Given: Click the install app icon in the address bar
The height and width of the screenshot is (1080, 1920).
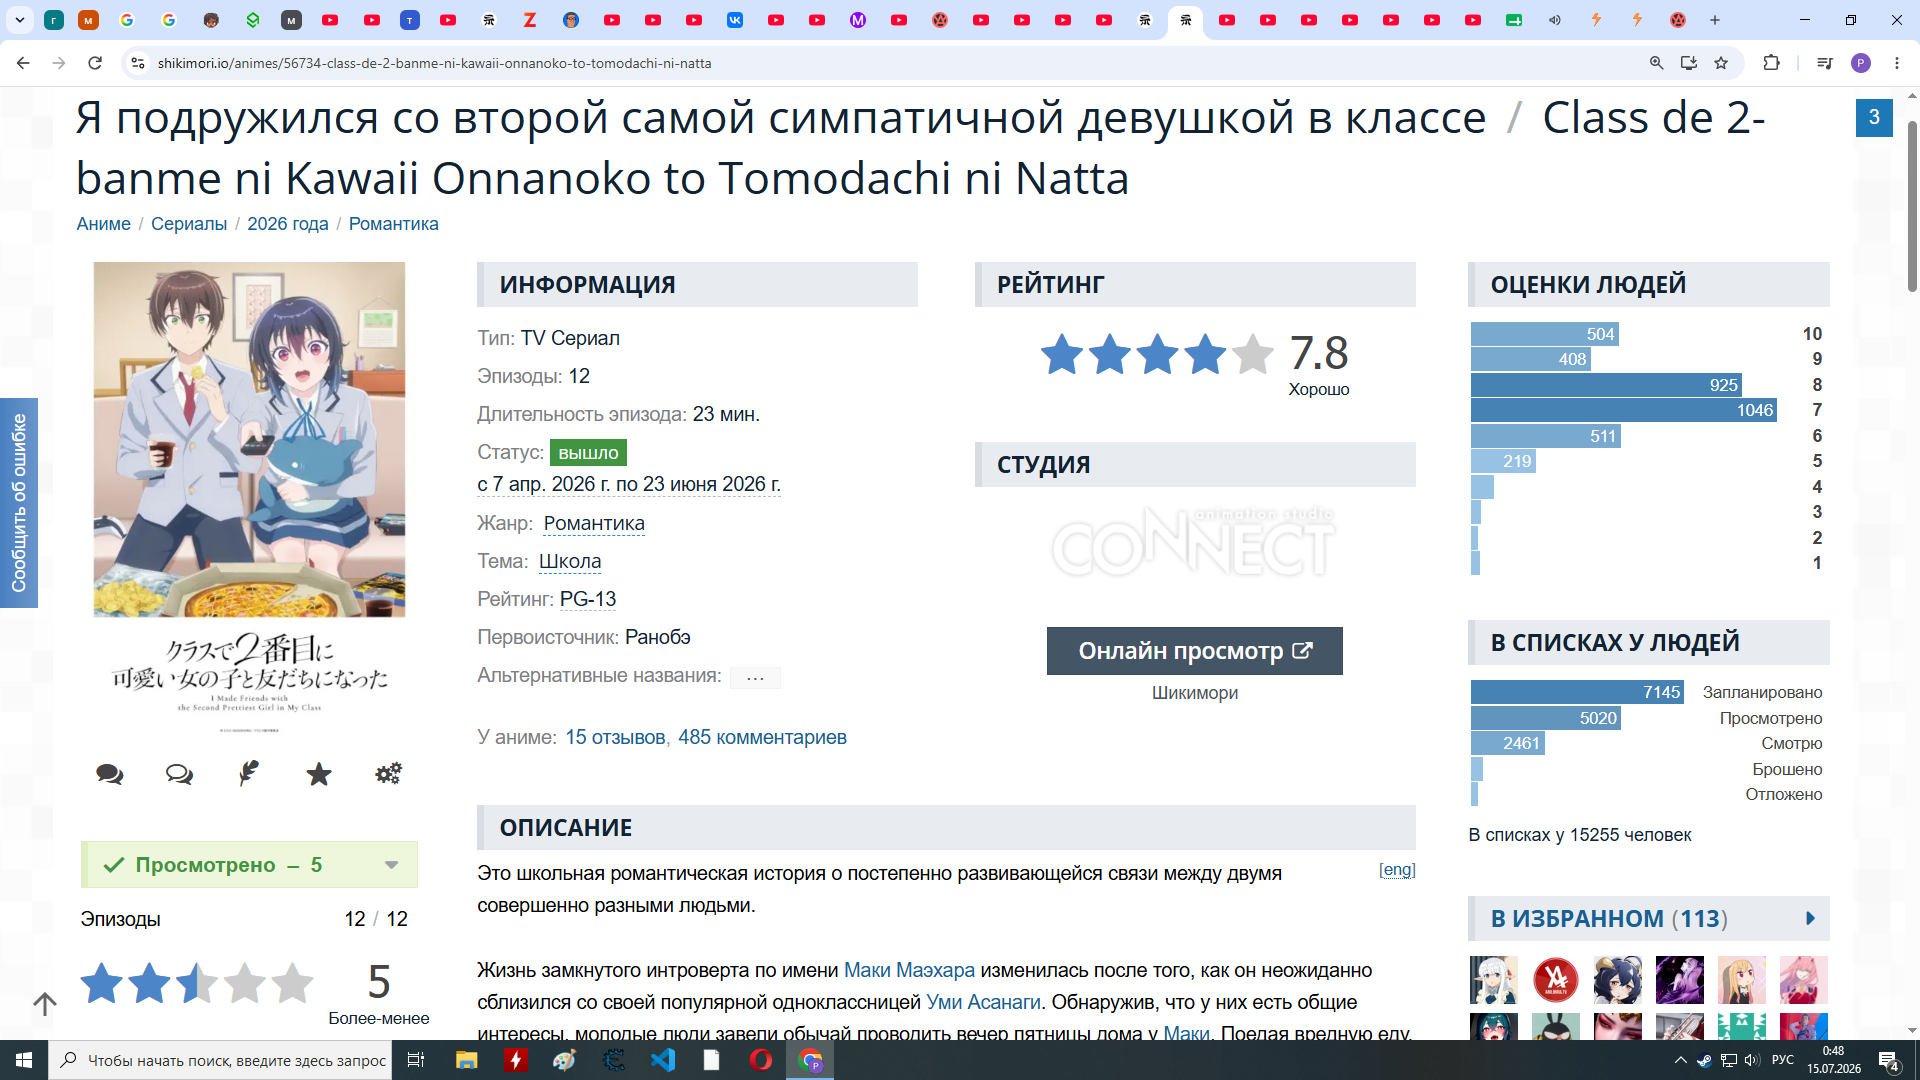Looking at the screenshot, I should [x=1689, y=63].
